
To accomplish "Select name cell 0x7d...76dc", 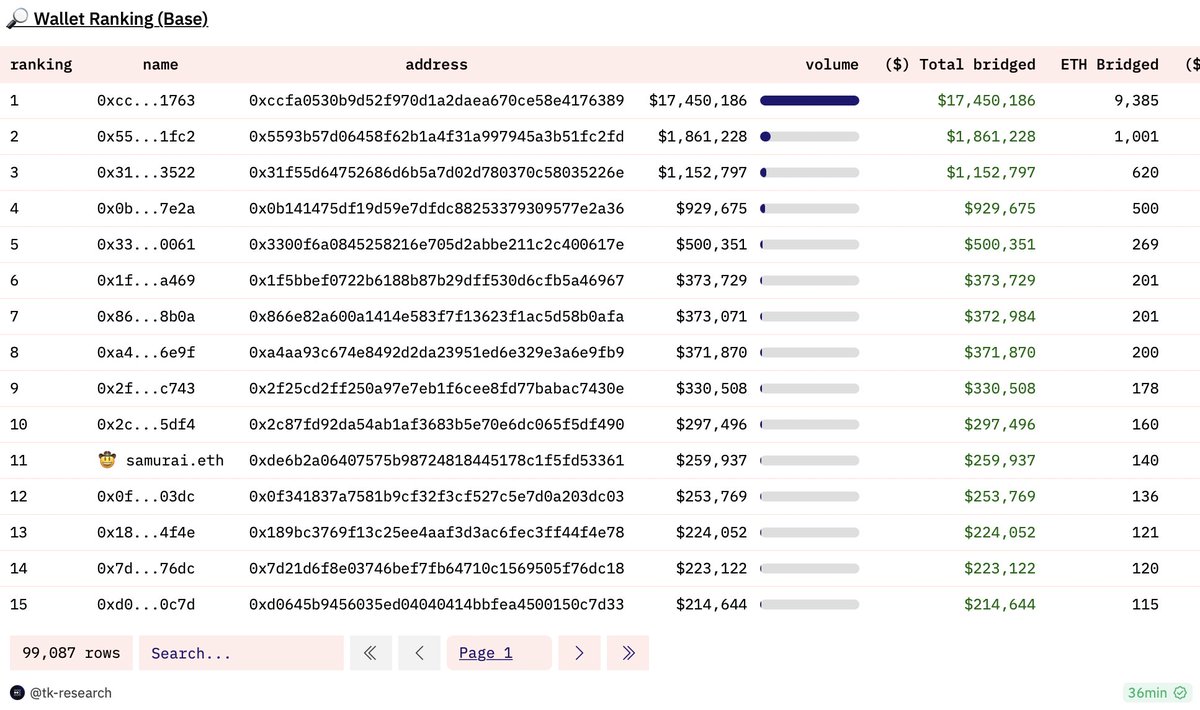I will 146,568.
